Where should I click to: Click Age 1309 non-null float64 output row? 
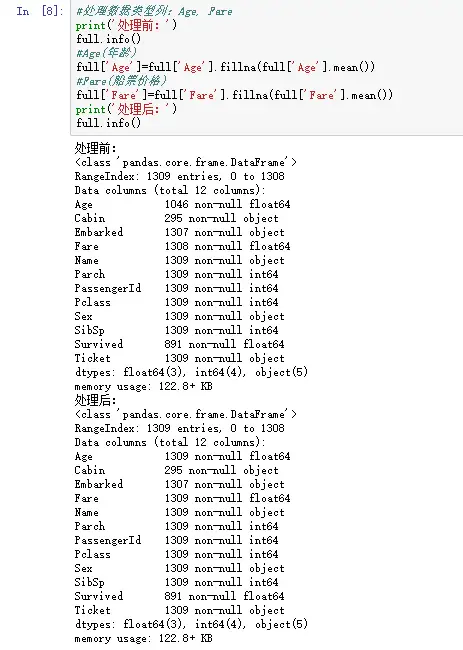click(182, 456)
